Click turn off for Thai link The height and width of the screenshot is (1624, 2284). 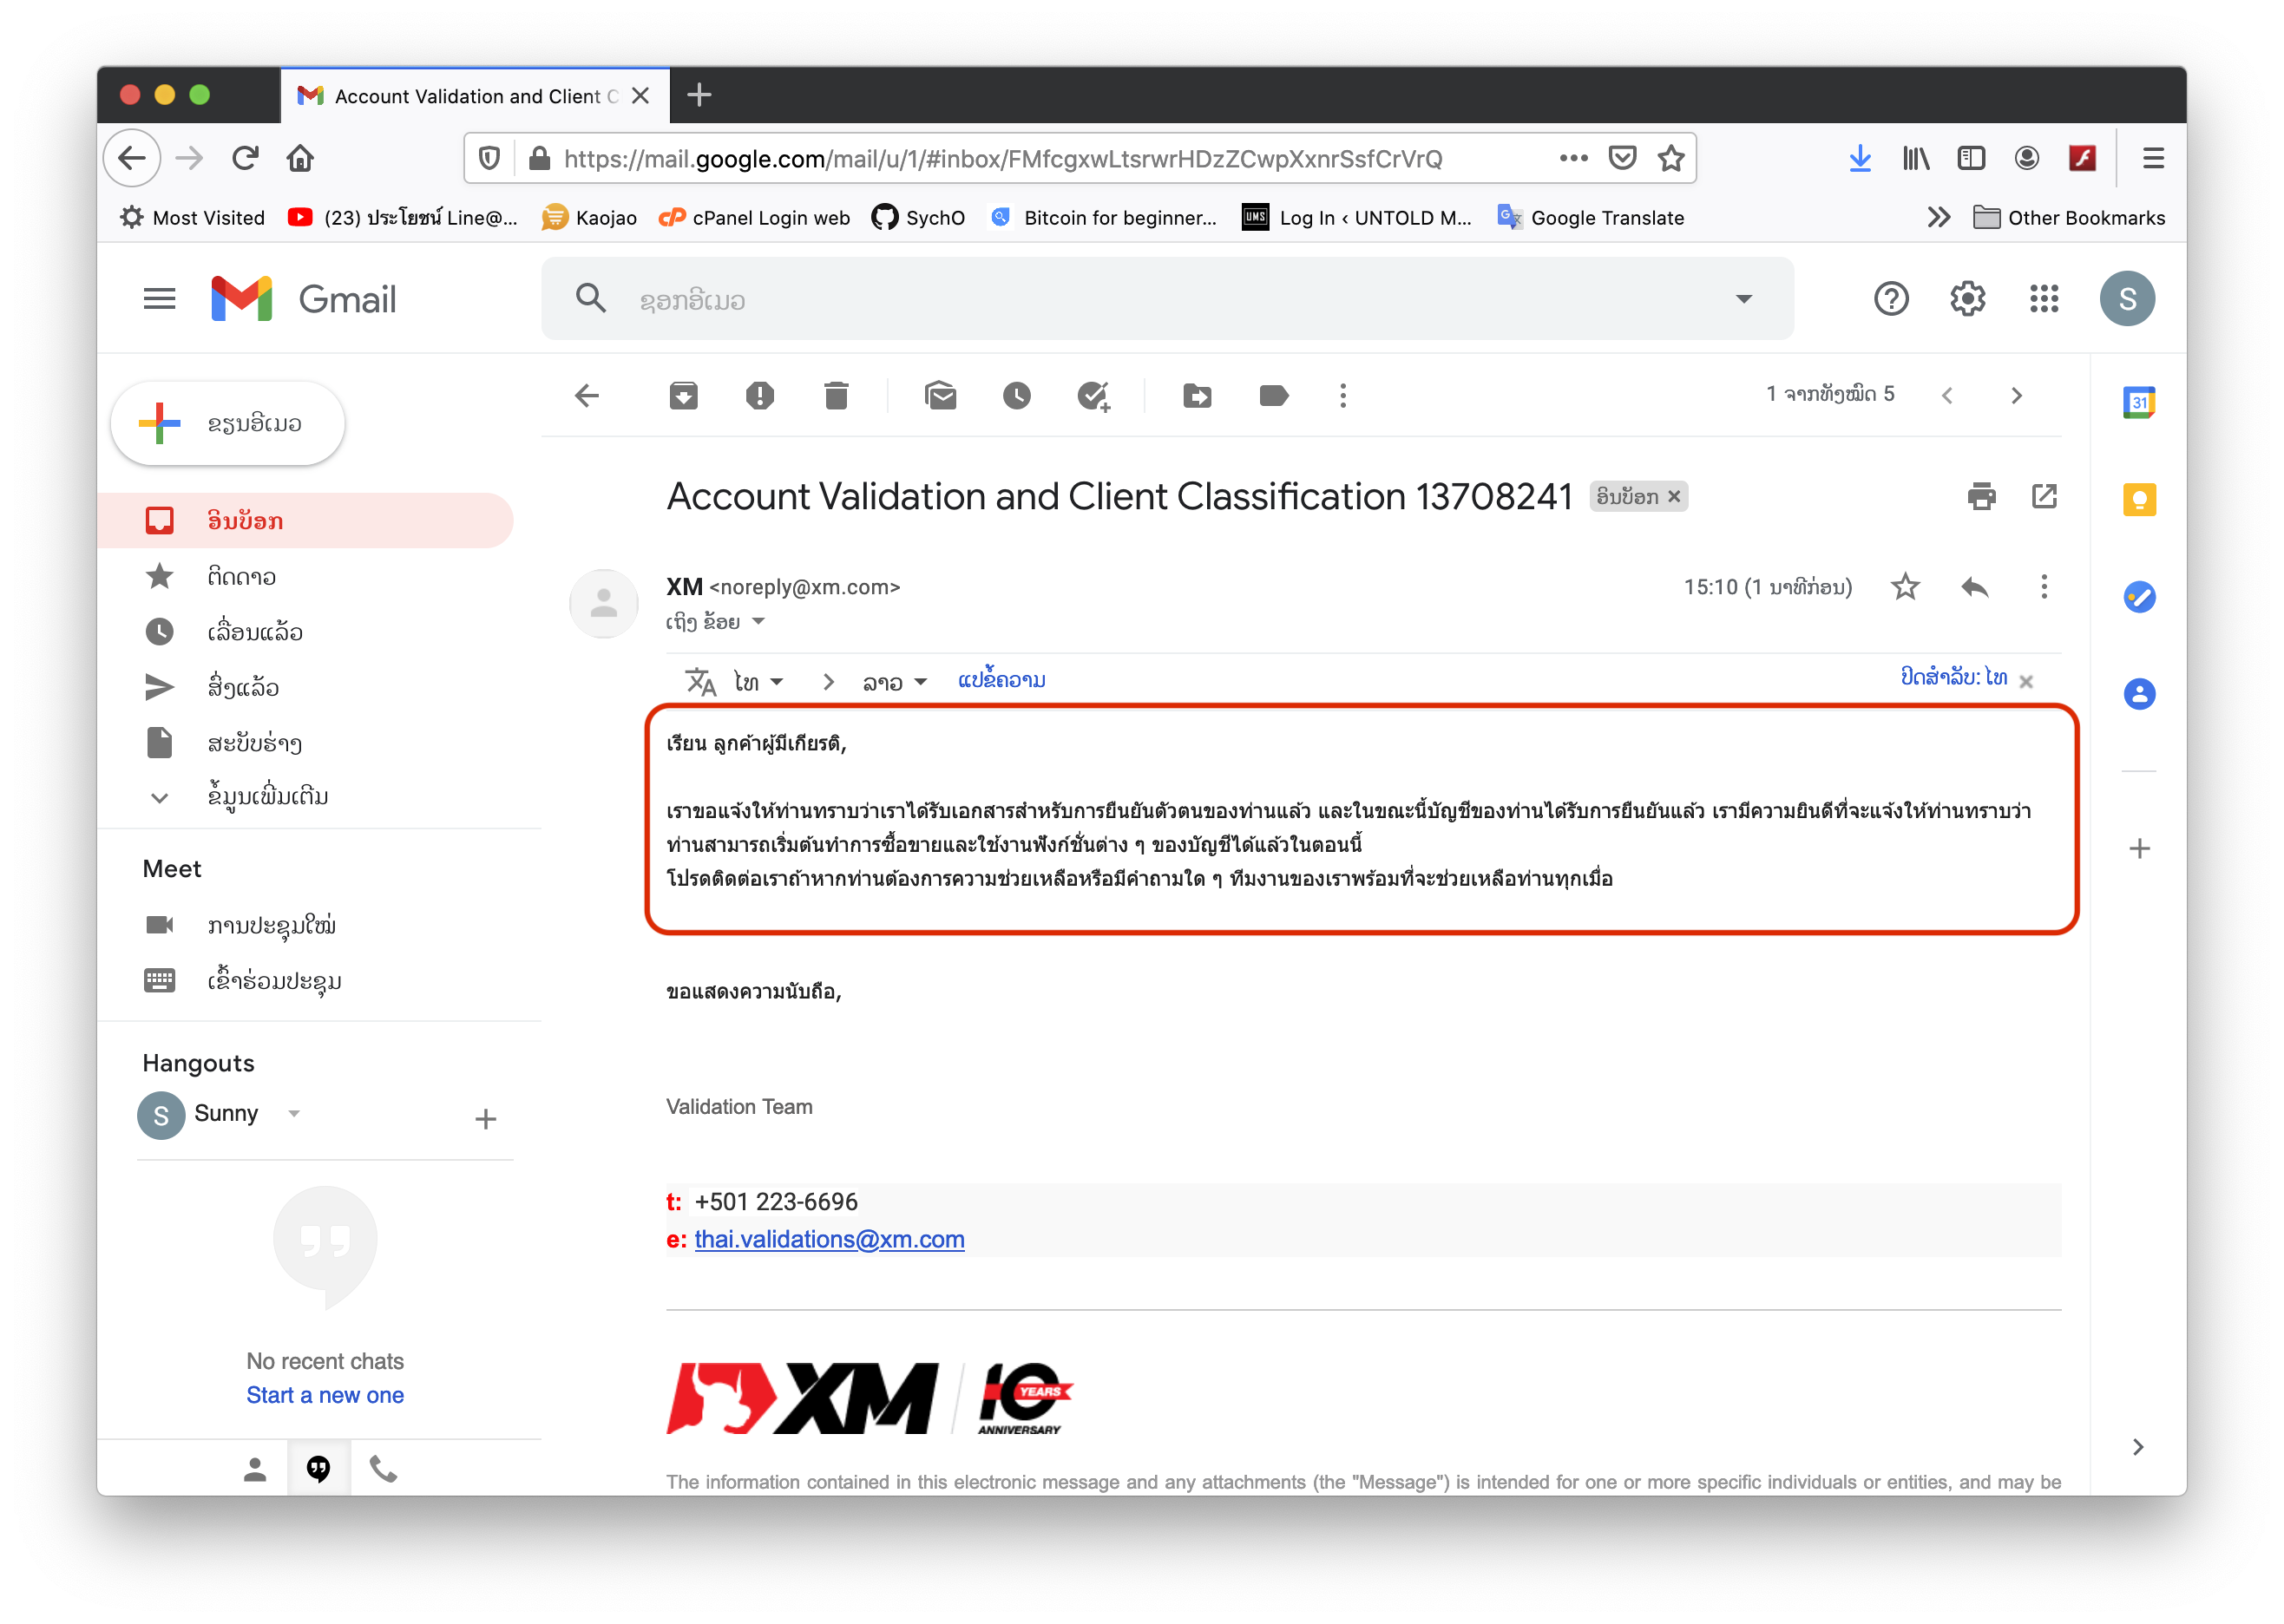pyautogui.click(x=1953, y=678)
